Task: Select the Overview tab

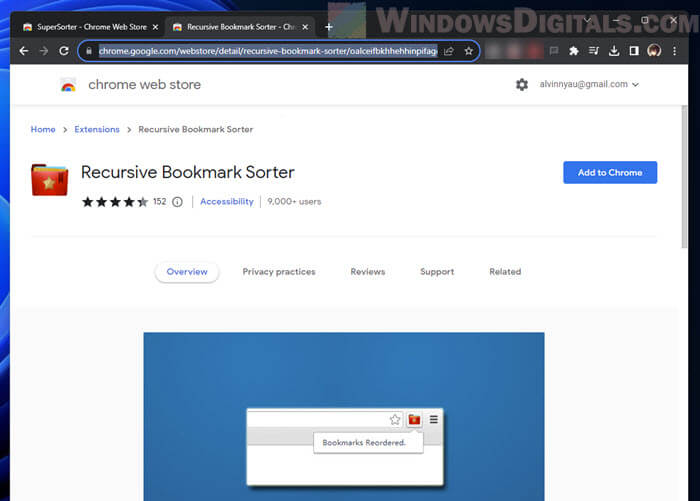Action: [x=187, y=271]
